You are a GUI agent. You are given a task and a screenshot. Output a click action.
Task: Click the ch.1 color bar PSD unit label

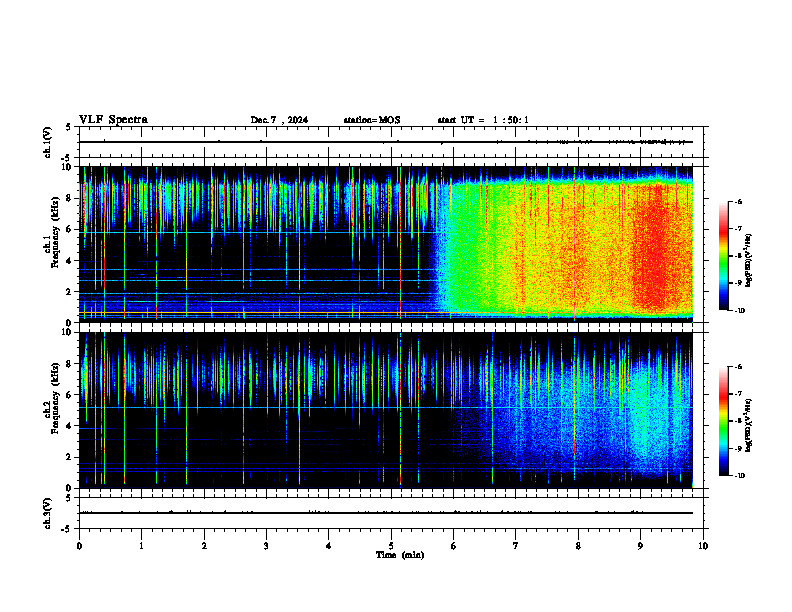(x=749, y=261)
